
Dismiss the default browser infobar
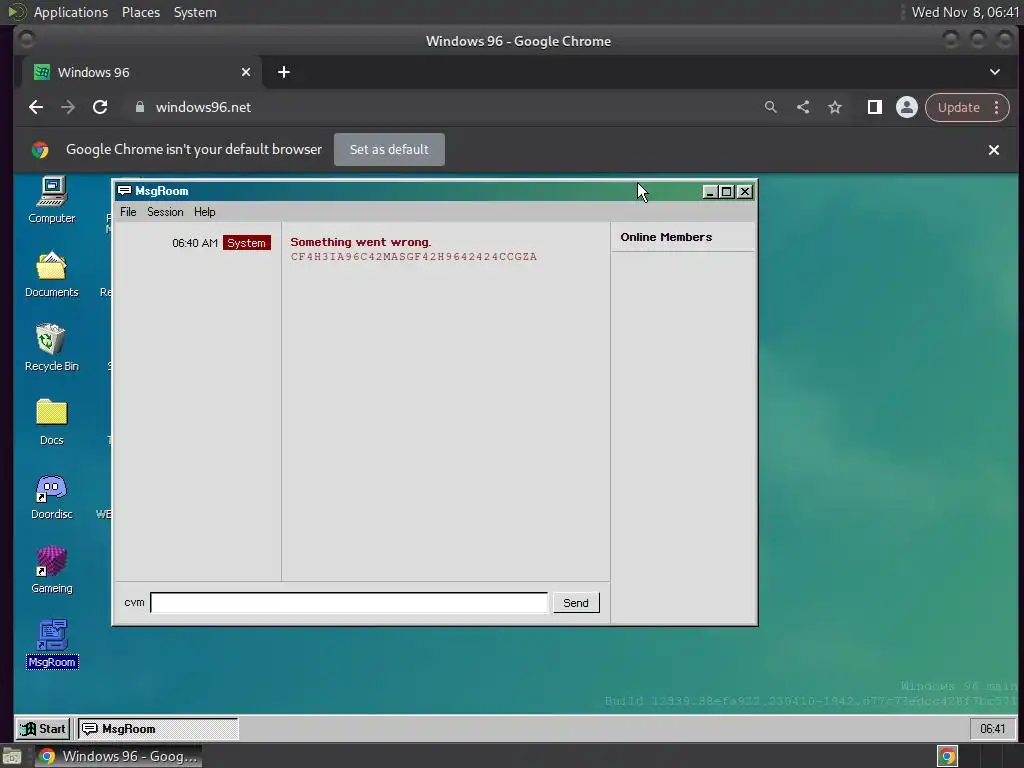994,150
